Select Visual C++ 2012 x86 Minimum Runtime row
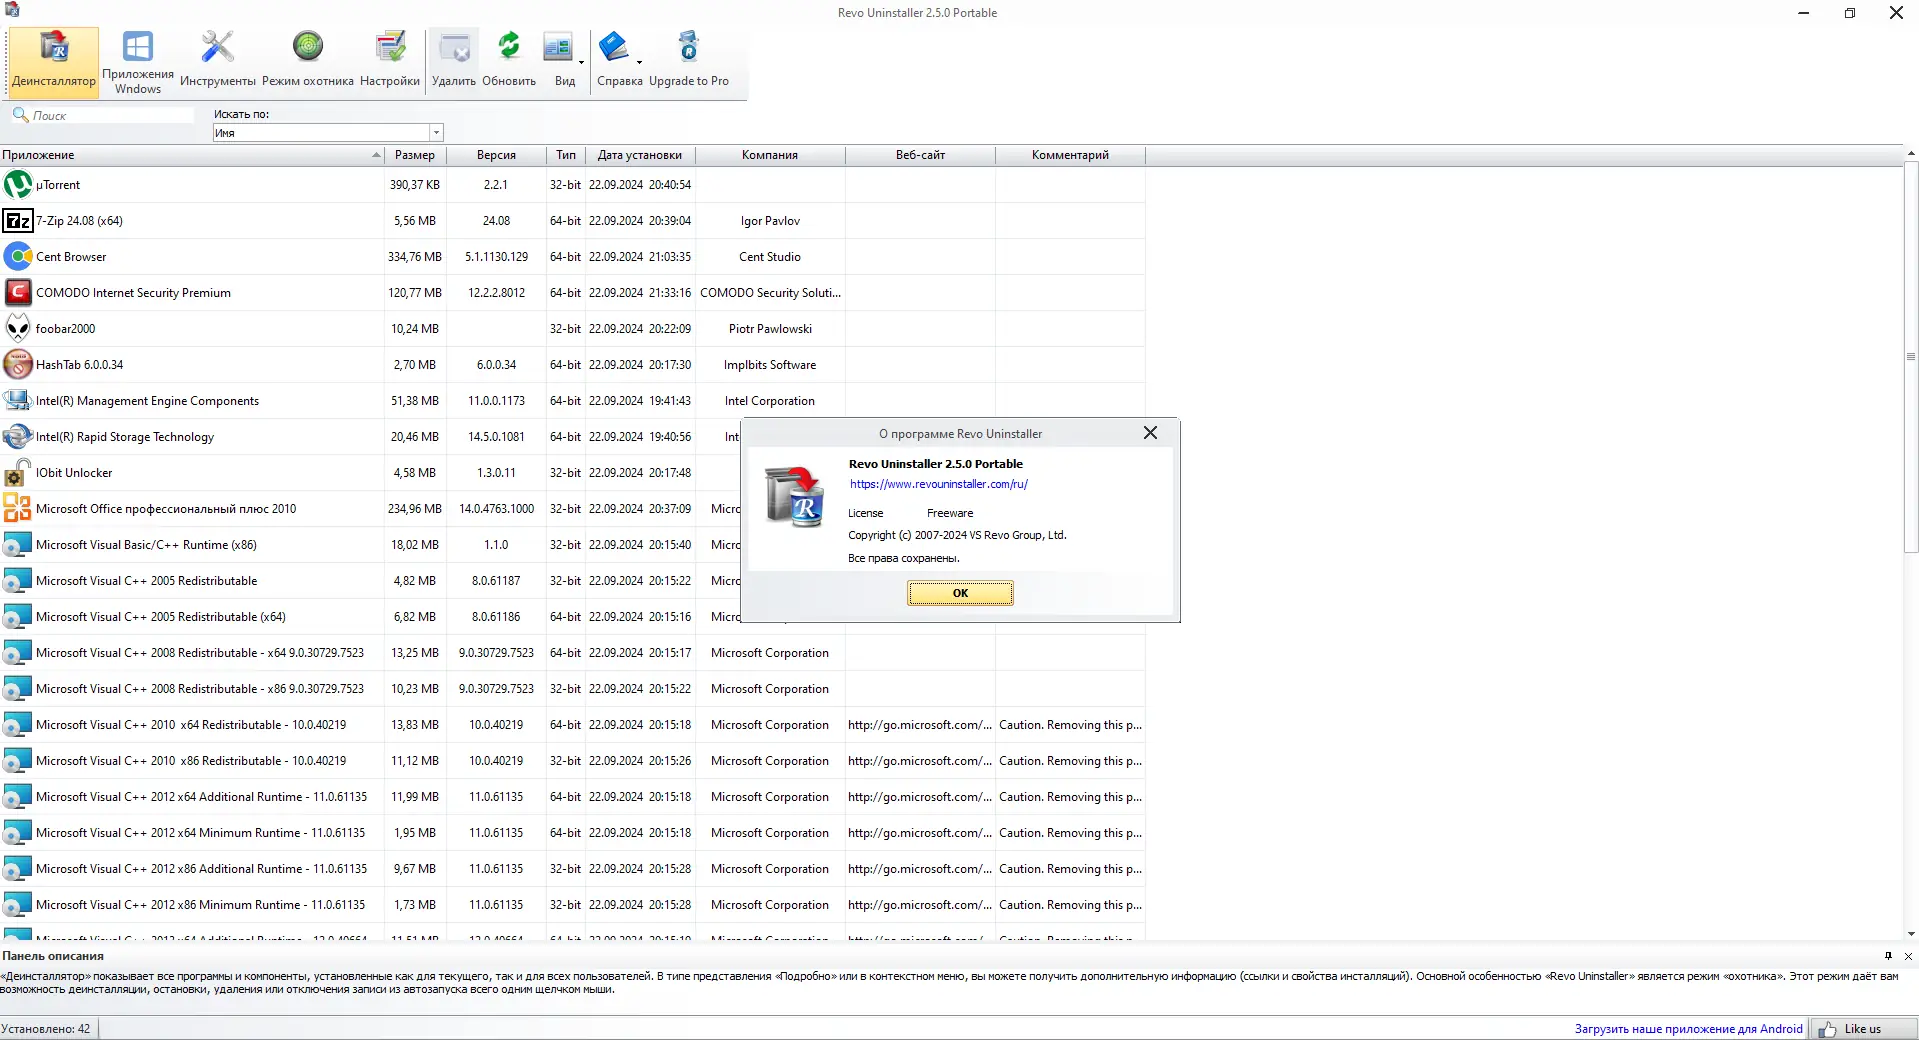1919x1040 pixels. [x=572, y=905]
